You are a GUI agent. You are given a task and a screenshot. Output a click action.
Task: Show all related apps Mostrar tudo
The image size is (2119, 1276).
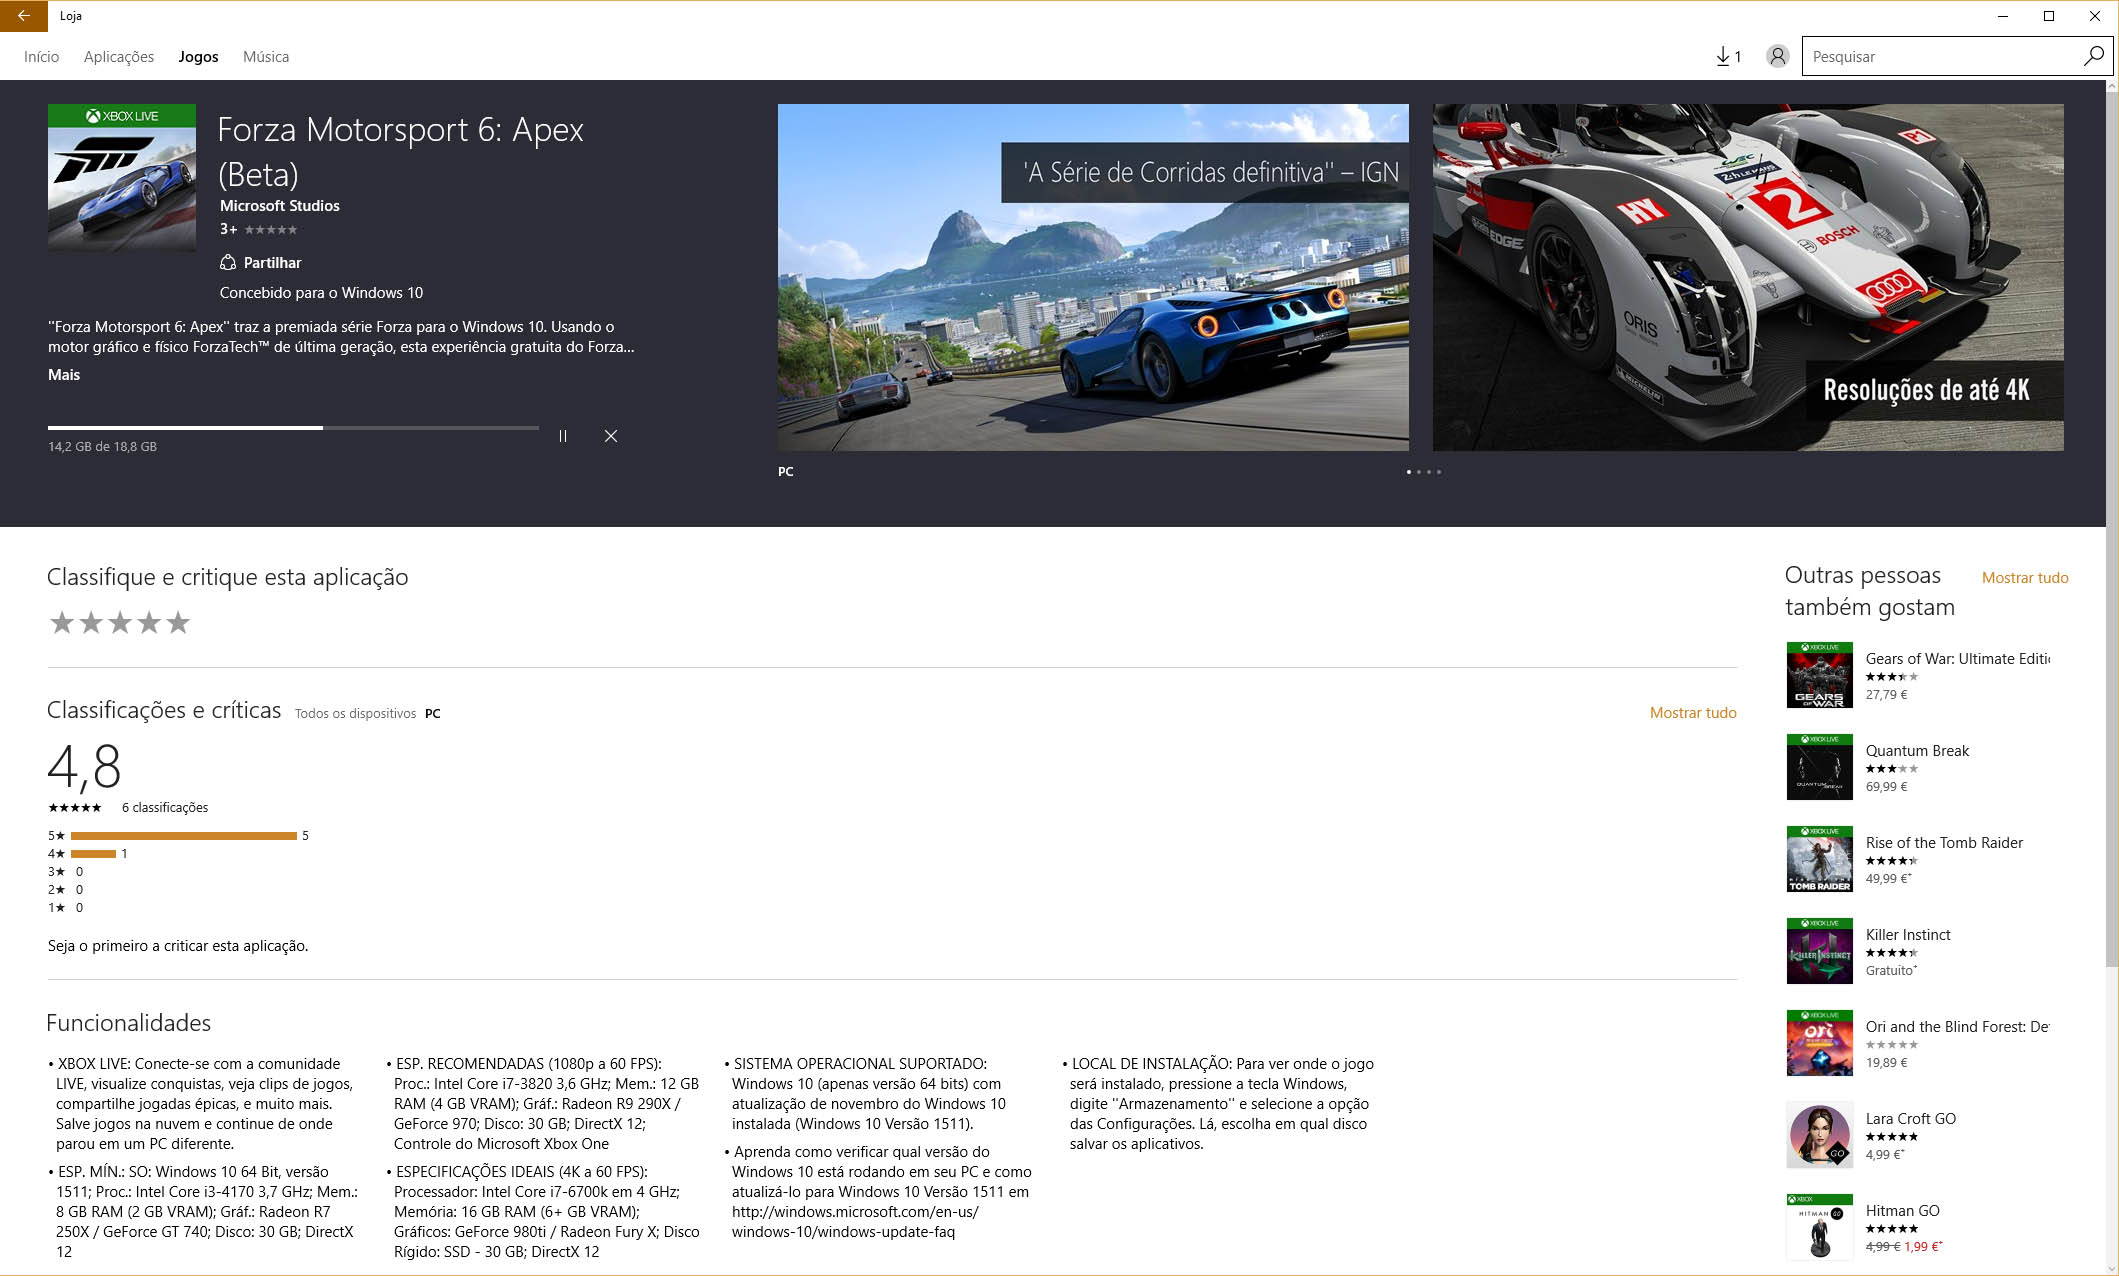(2024, 578)
